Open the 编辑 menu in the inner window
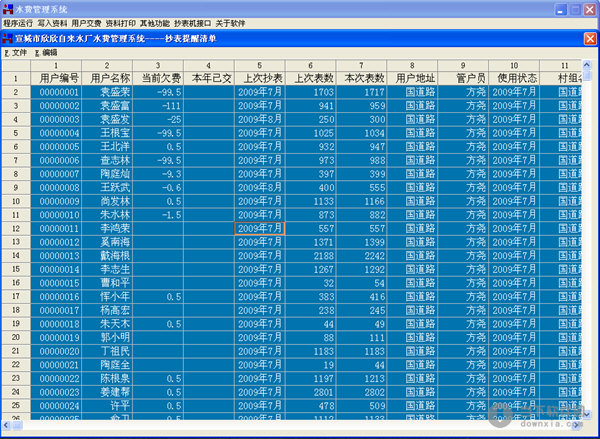This screenshot has height=439, width=600. 46,53
